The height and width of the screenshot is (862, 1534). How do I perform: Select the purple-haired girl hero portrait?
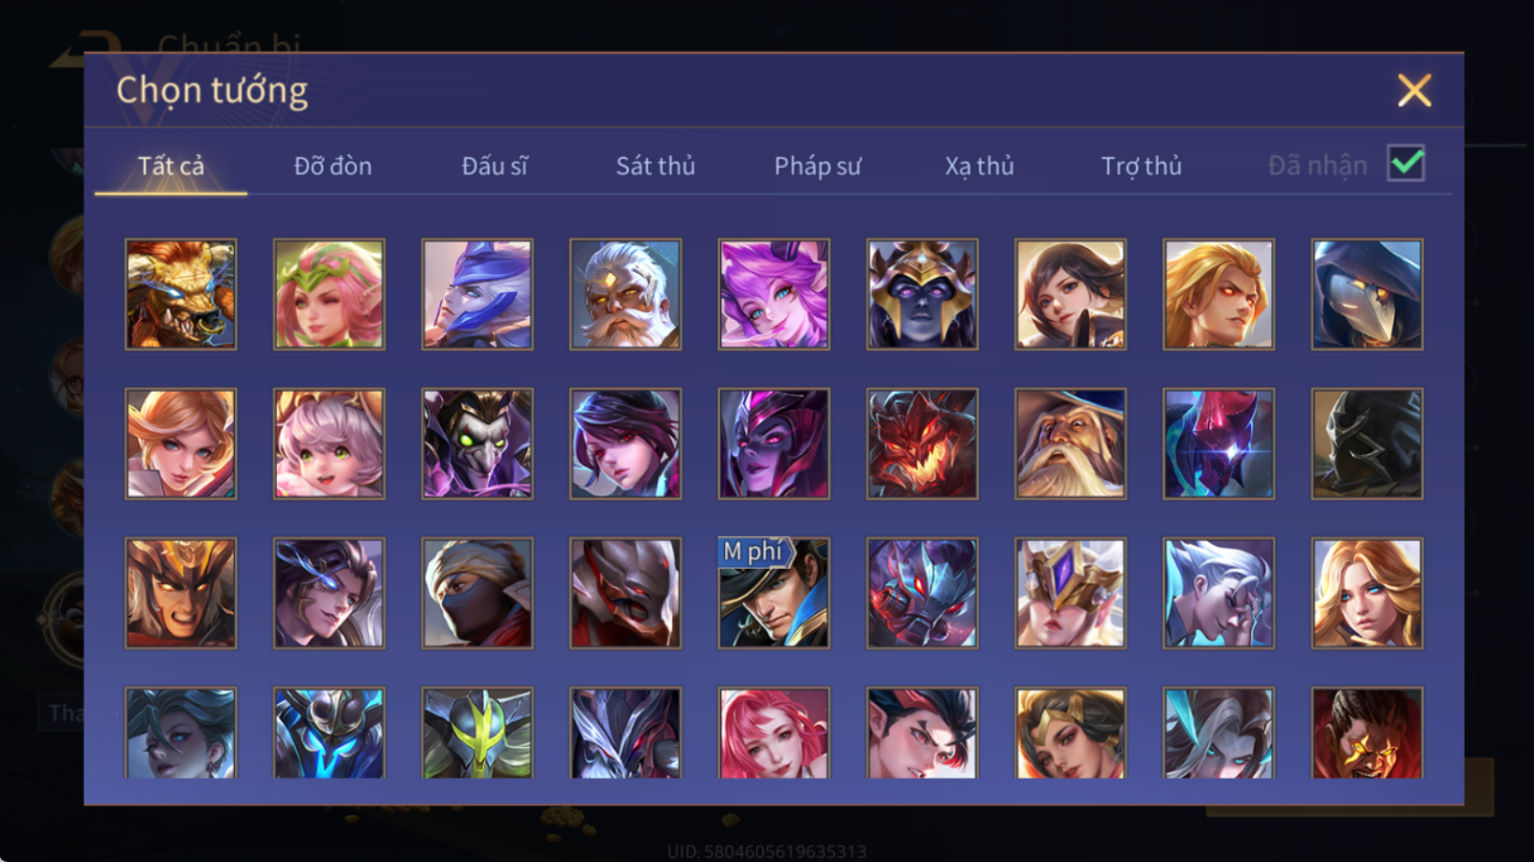tap(774, 294)
